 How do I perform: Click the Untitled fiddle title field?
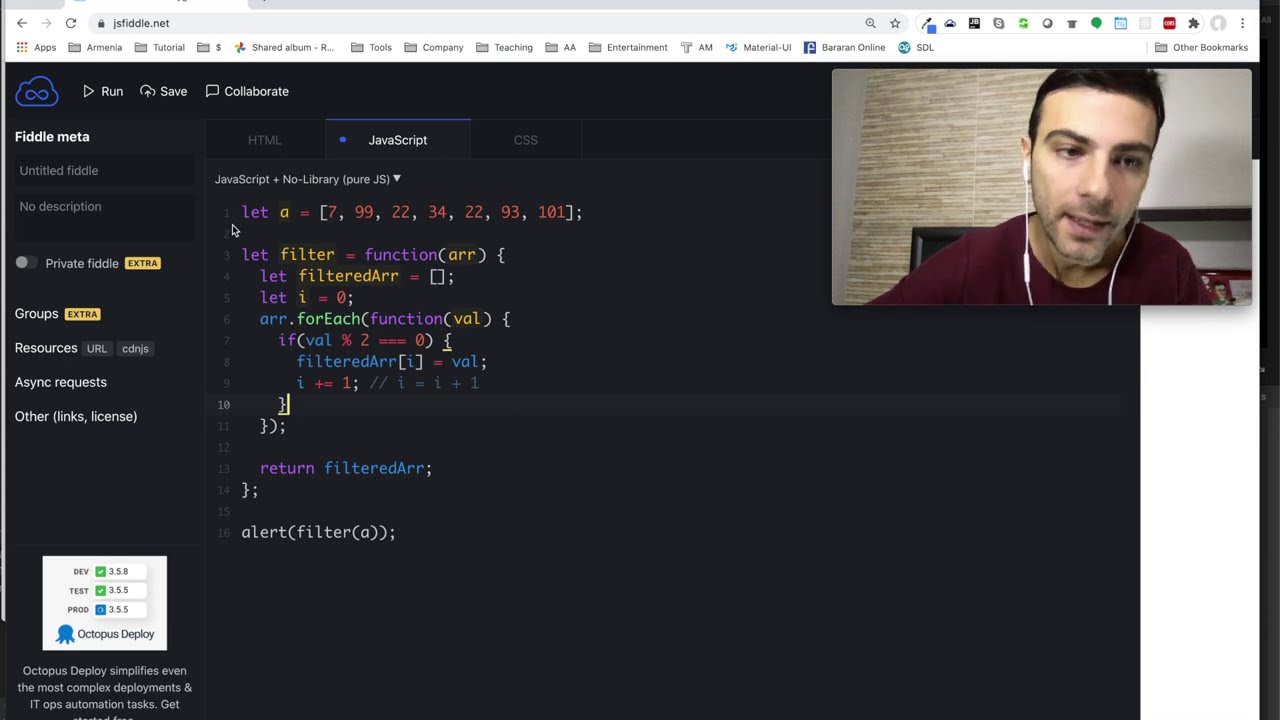(x=105, y=171)
